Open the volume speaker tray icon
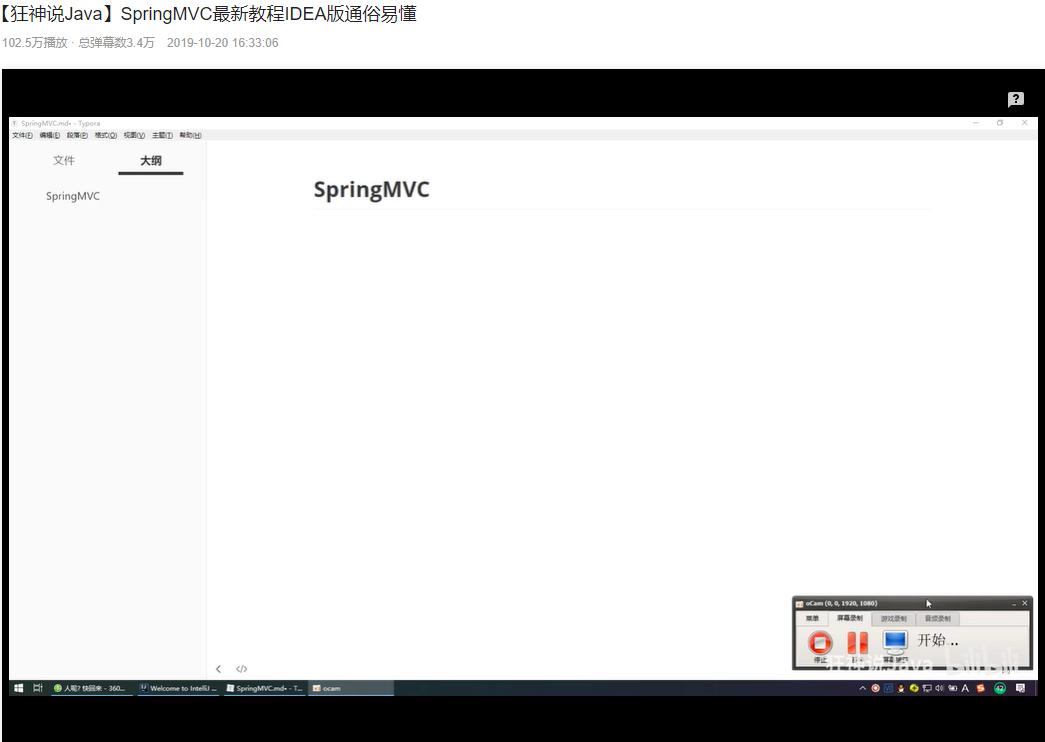 939,688
